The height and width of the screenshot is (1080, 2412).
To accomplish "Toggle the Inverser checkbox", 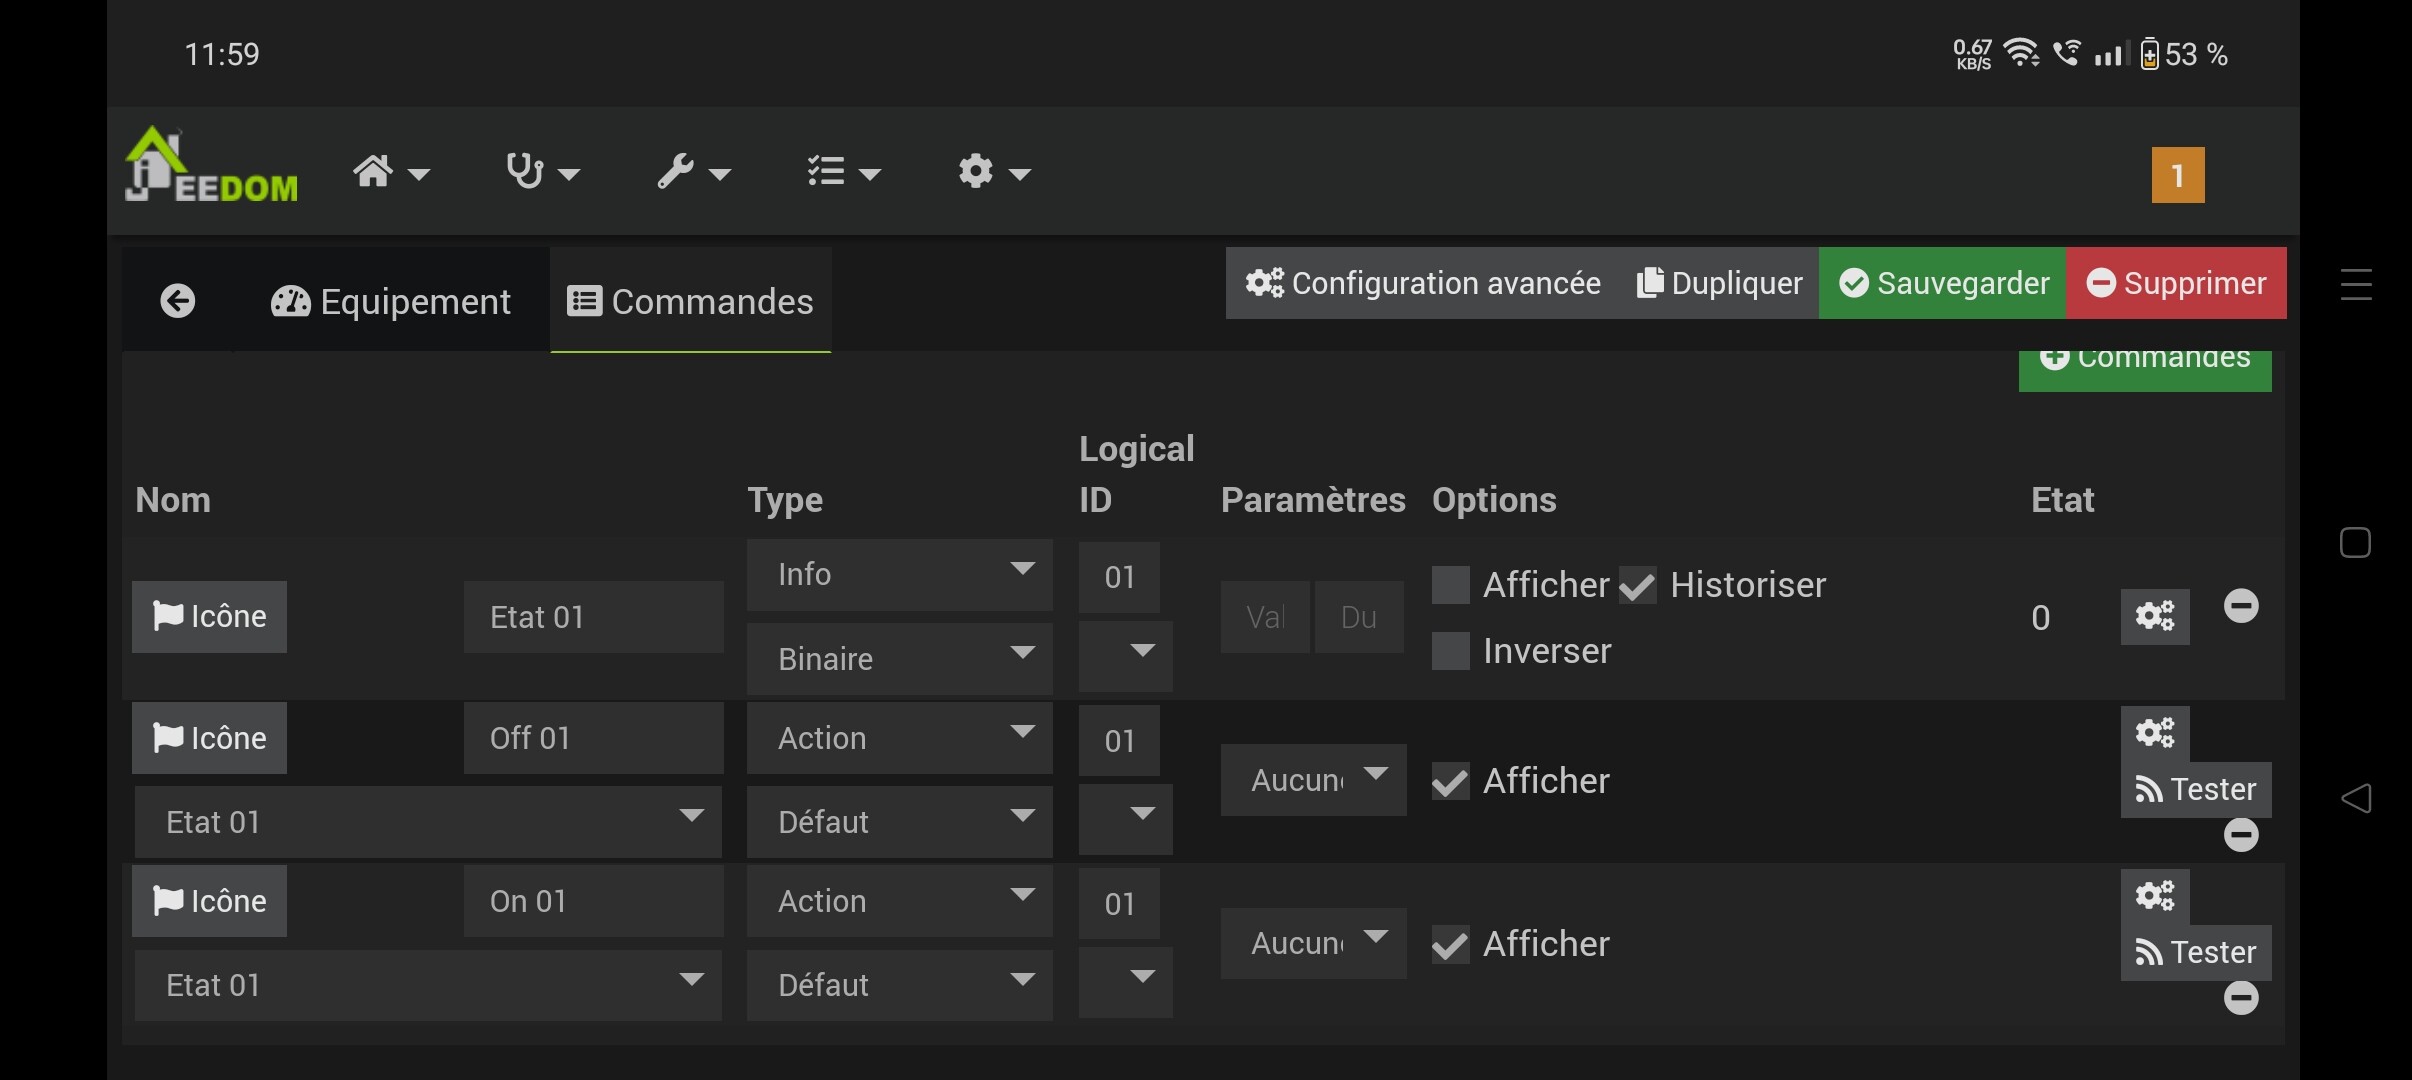I will point(1451,652).
